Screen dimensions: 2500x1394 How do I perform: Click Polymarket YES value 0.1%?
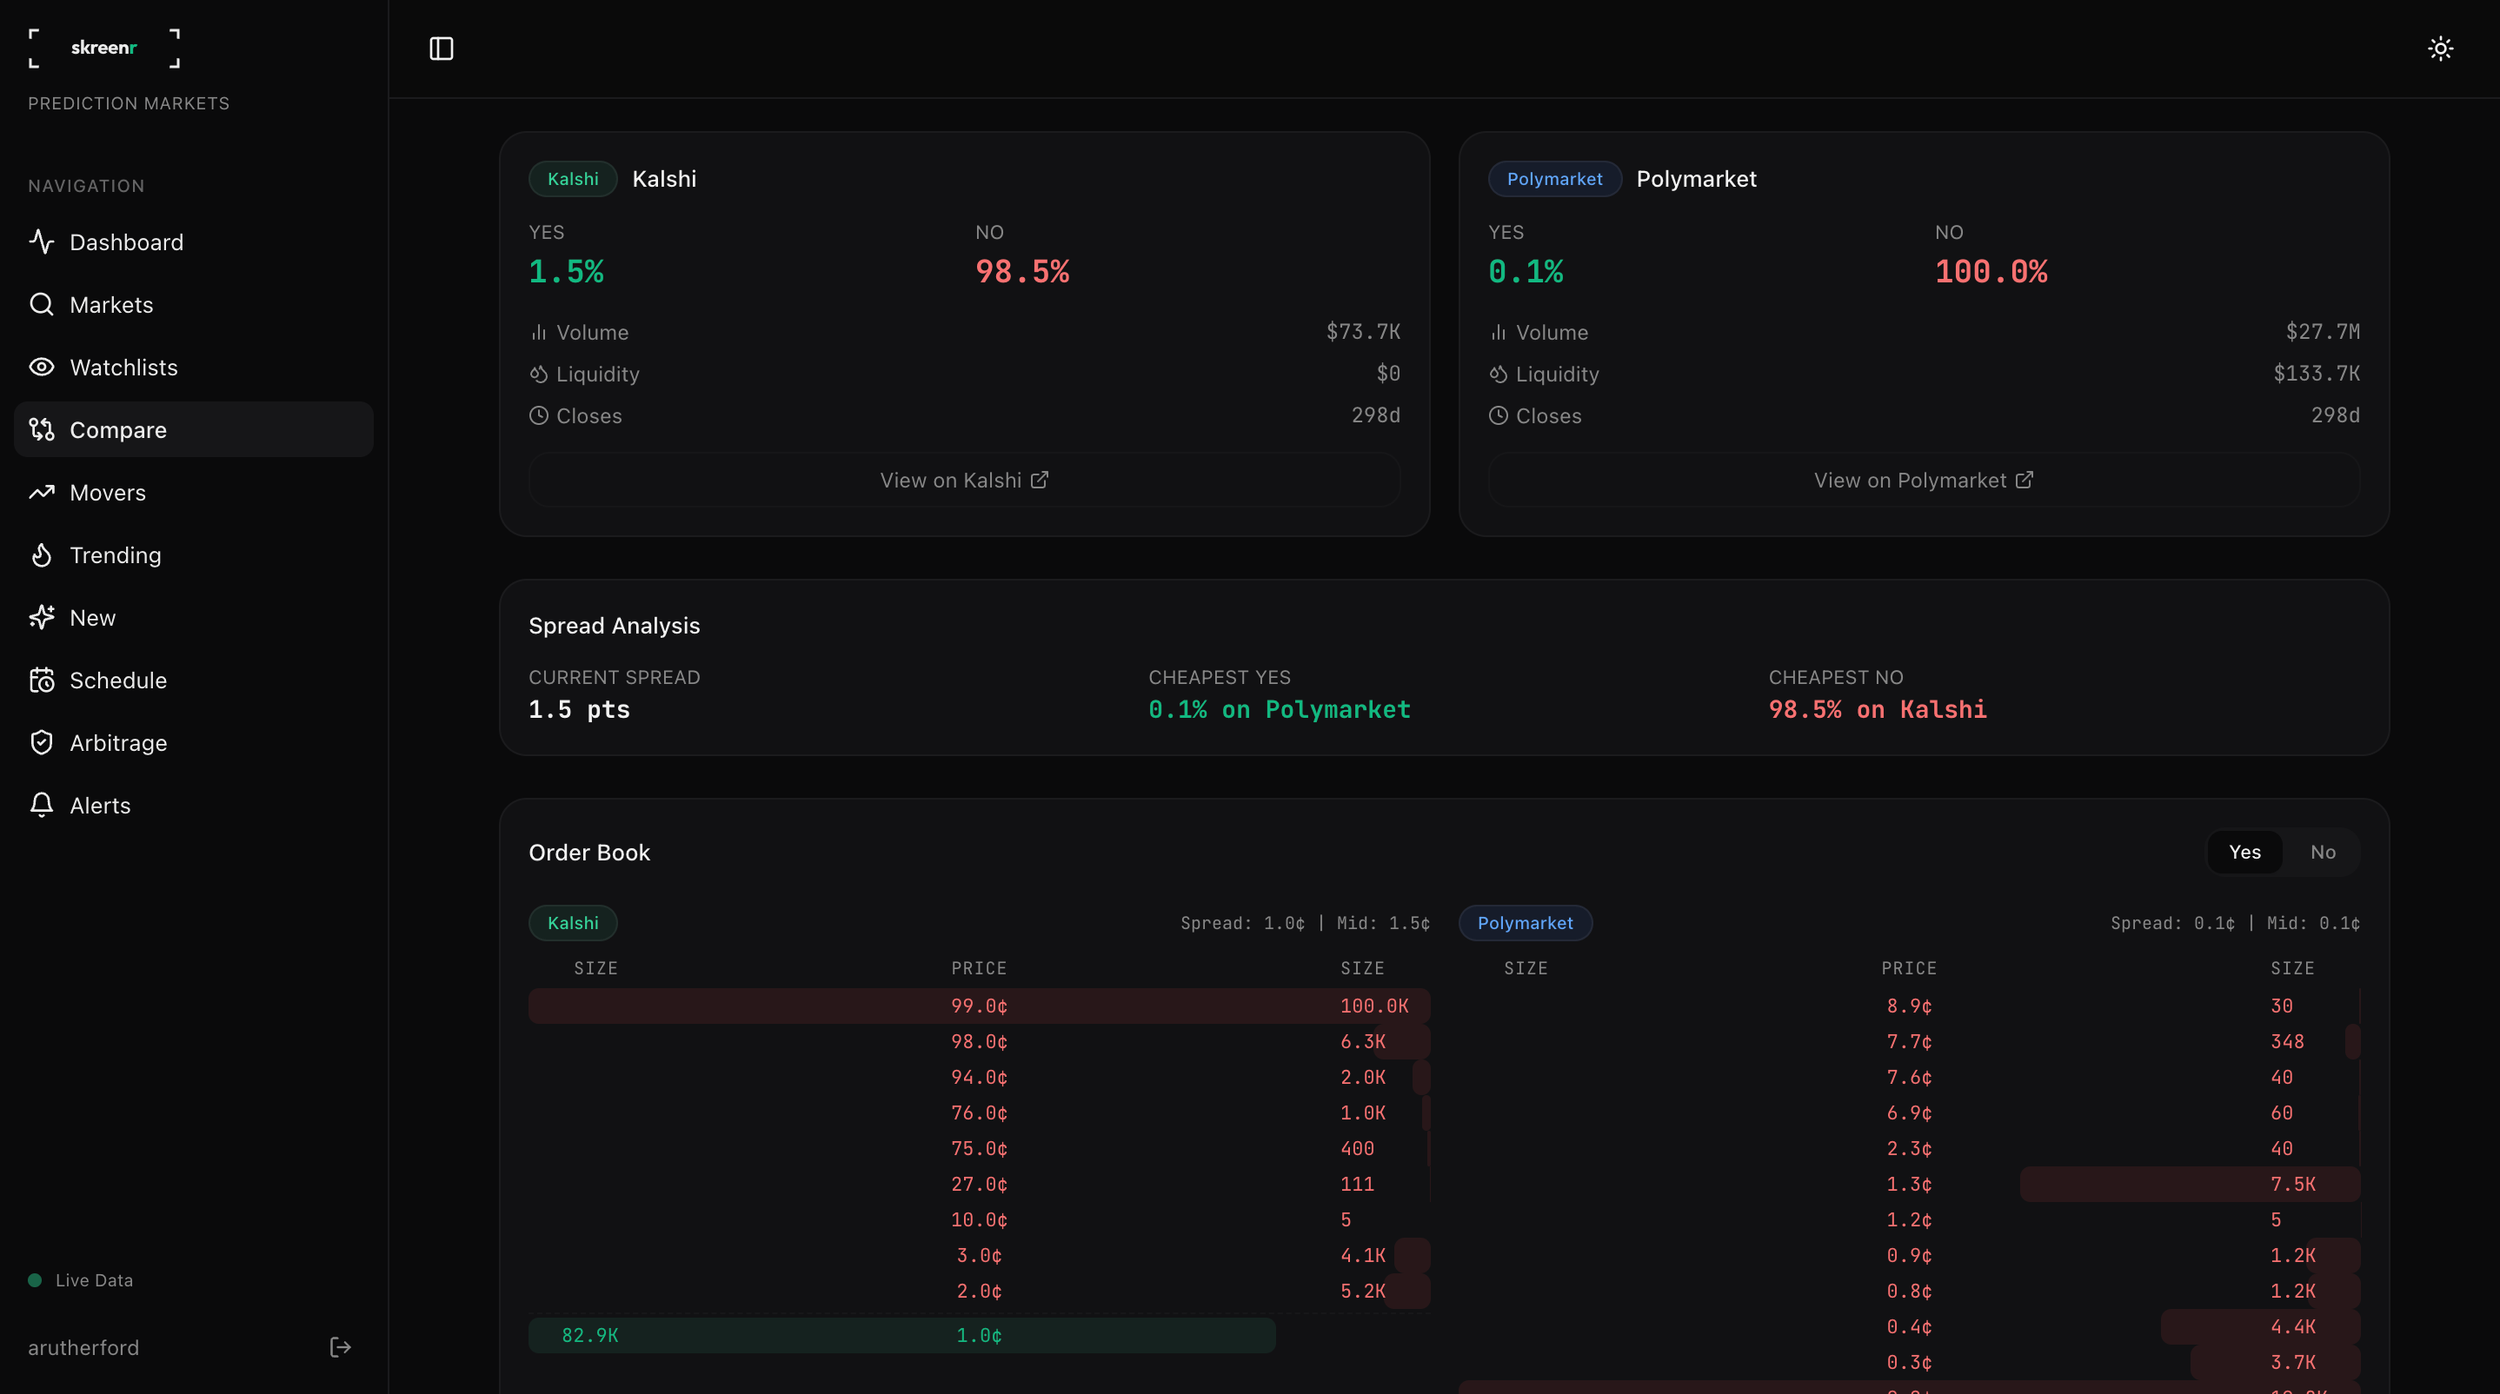[1525, 272]
